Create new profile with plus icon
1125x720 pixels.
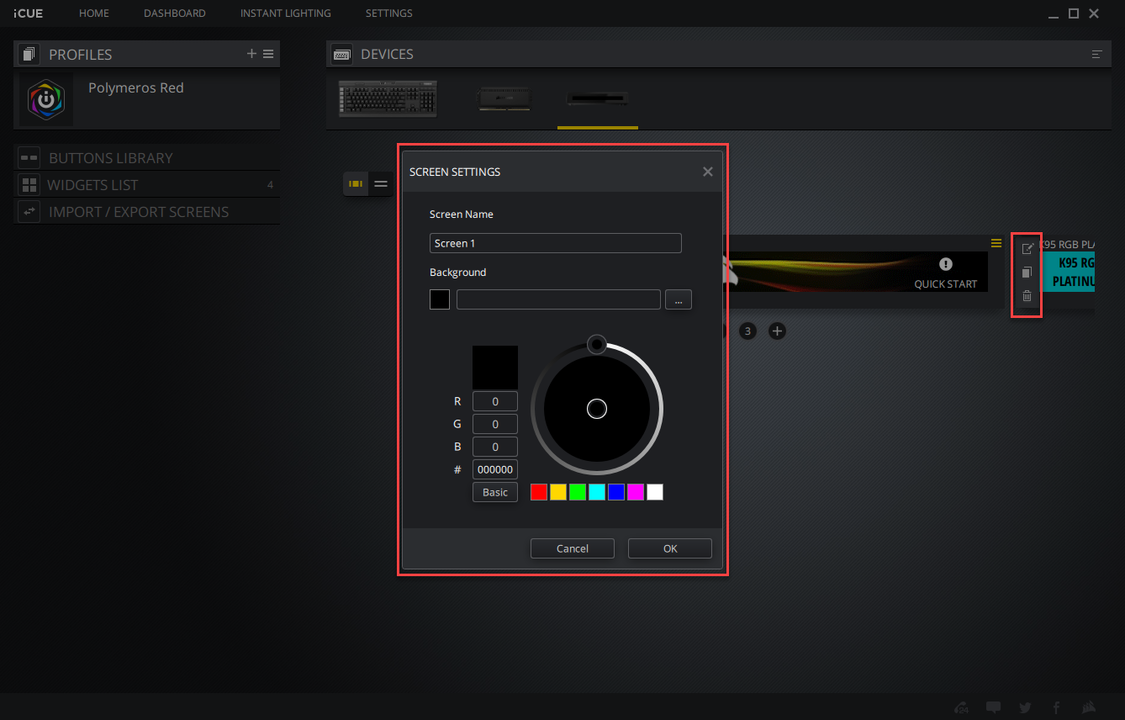pos(252,54)
